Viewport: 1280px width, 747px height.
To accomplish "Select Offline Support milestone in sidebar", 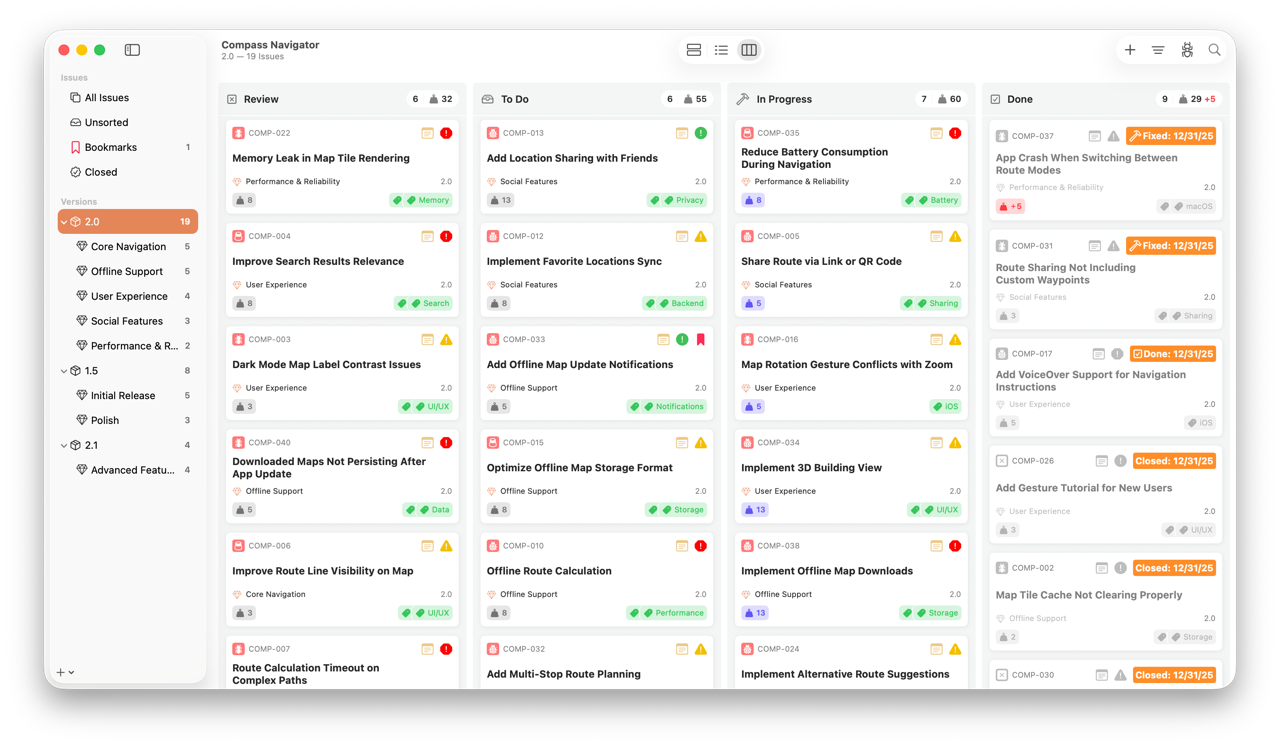I will tap(128, 271).
